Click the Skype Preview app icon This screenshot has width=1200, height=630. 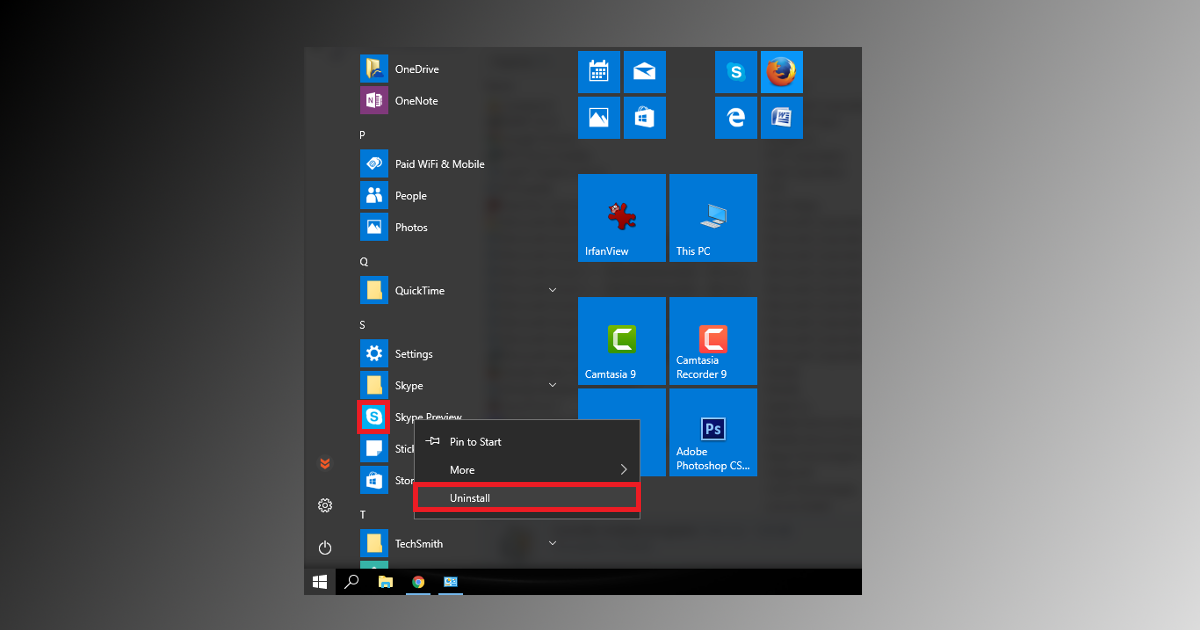click(x=374, y=417)
